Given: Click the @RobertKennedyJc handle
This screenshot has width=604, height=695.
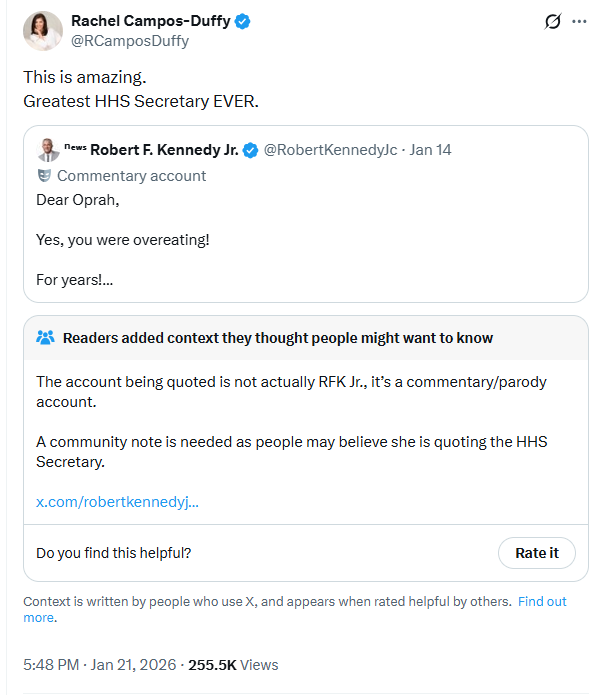Looking at the screenshot, I should (x=330, y=150).
